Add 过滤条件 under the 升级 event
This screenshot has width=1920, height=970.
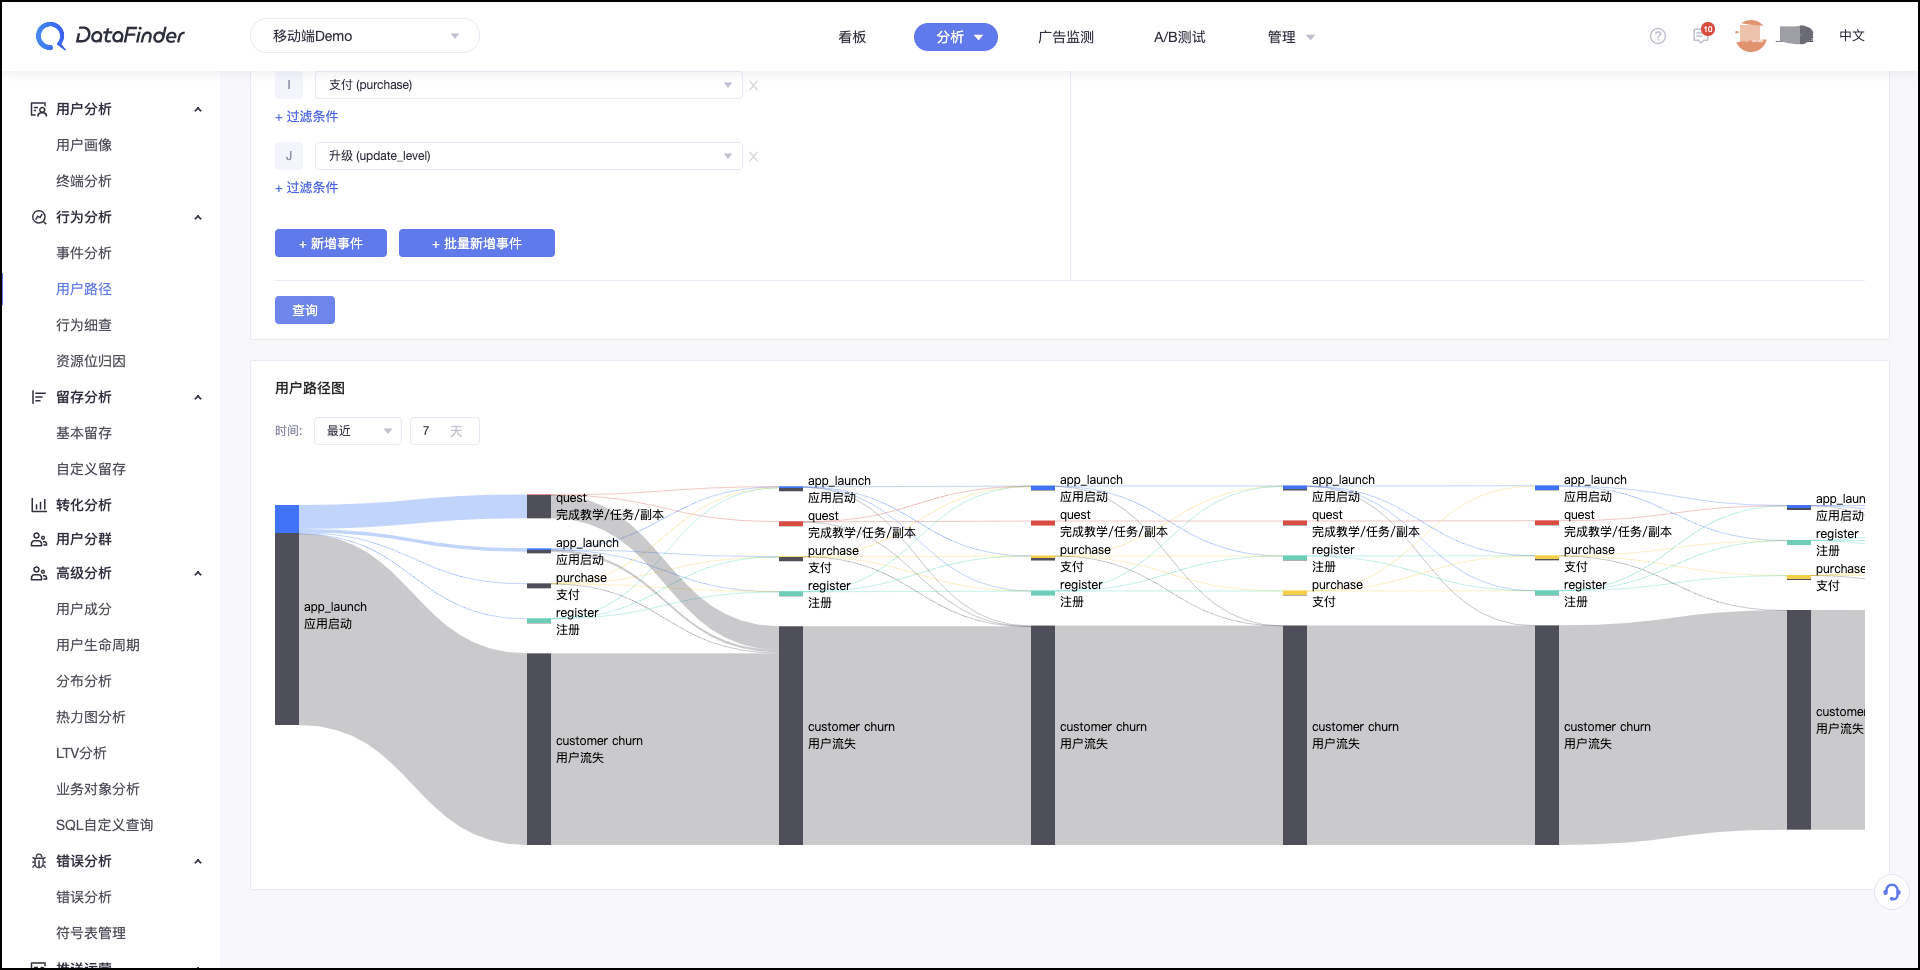click(x=307, y=188)
